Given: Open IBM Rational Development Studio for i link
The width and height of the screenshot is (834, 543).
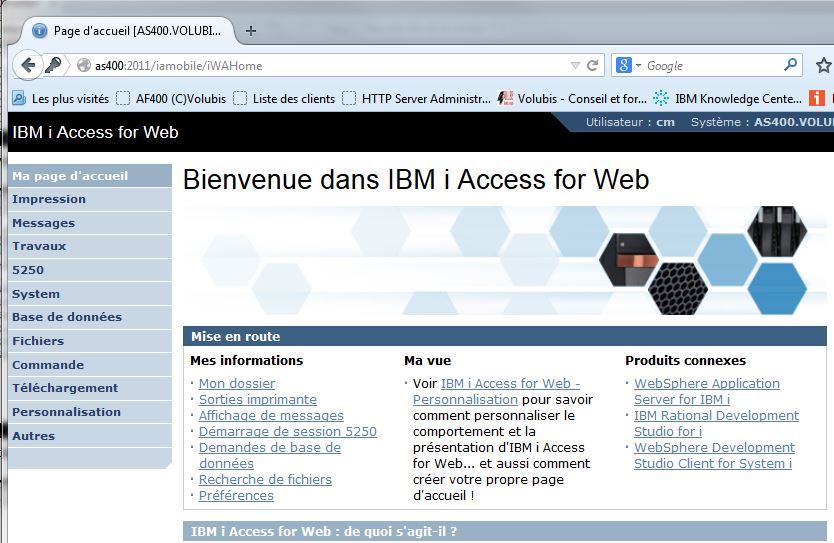Looking at the screenshot, I should [x=716, y=423].
